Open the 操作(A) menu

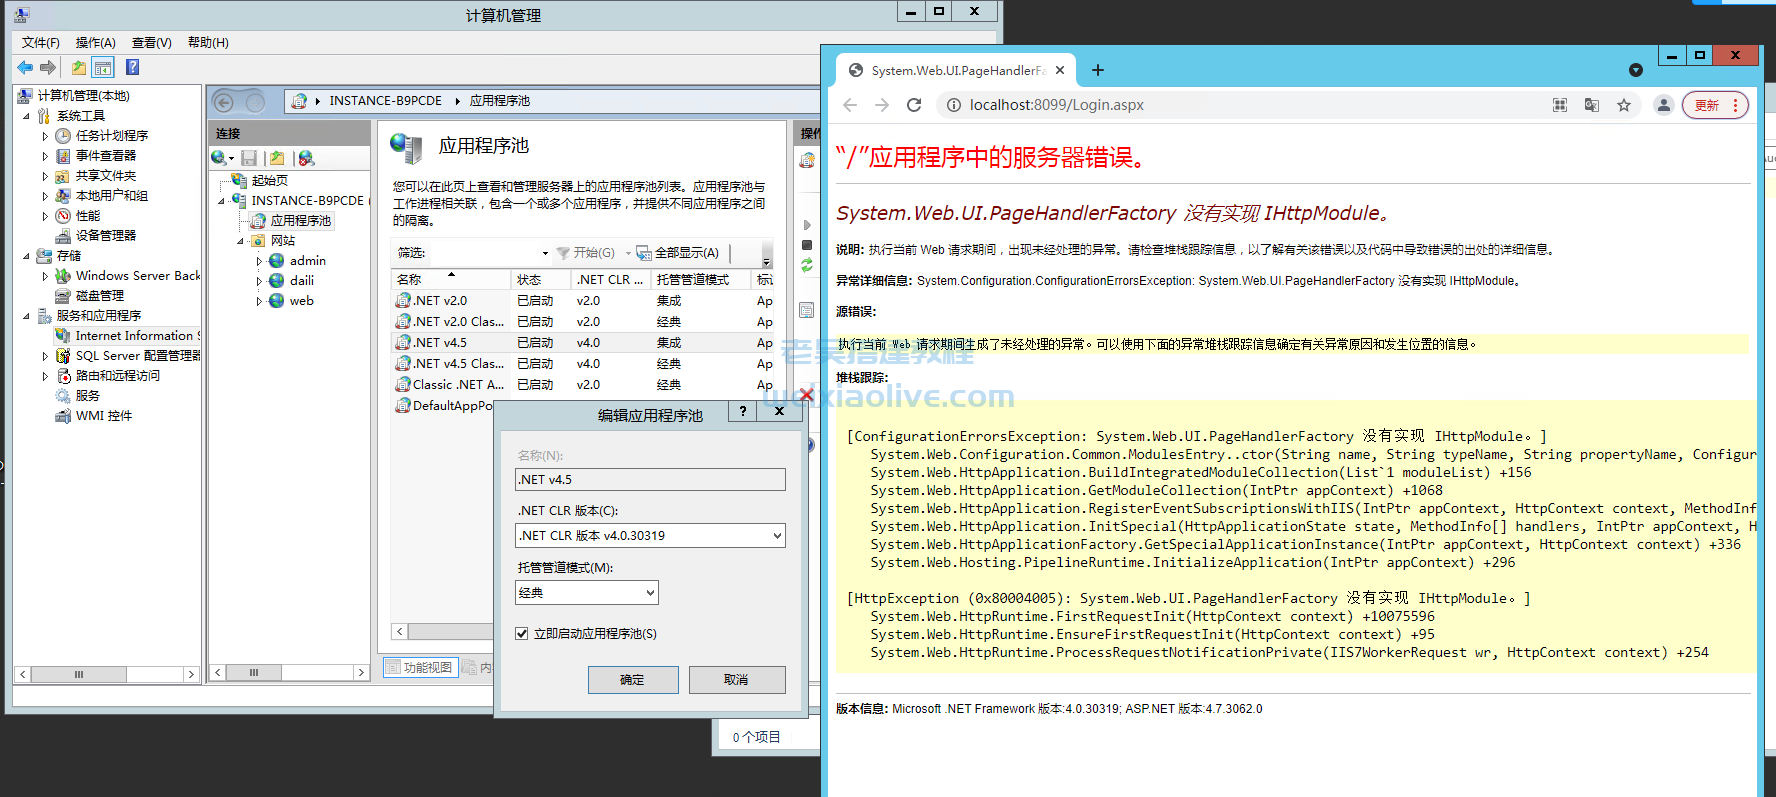click(95, 42)
